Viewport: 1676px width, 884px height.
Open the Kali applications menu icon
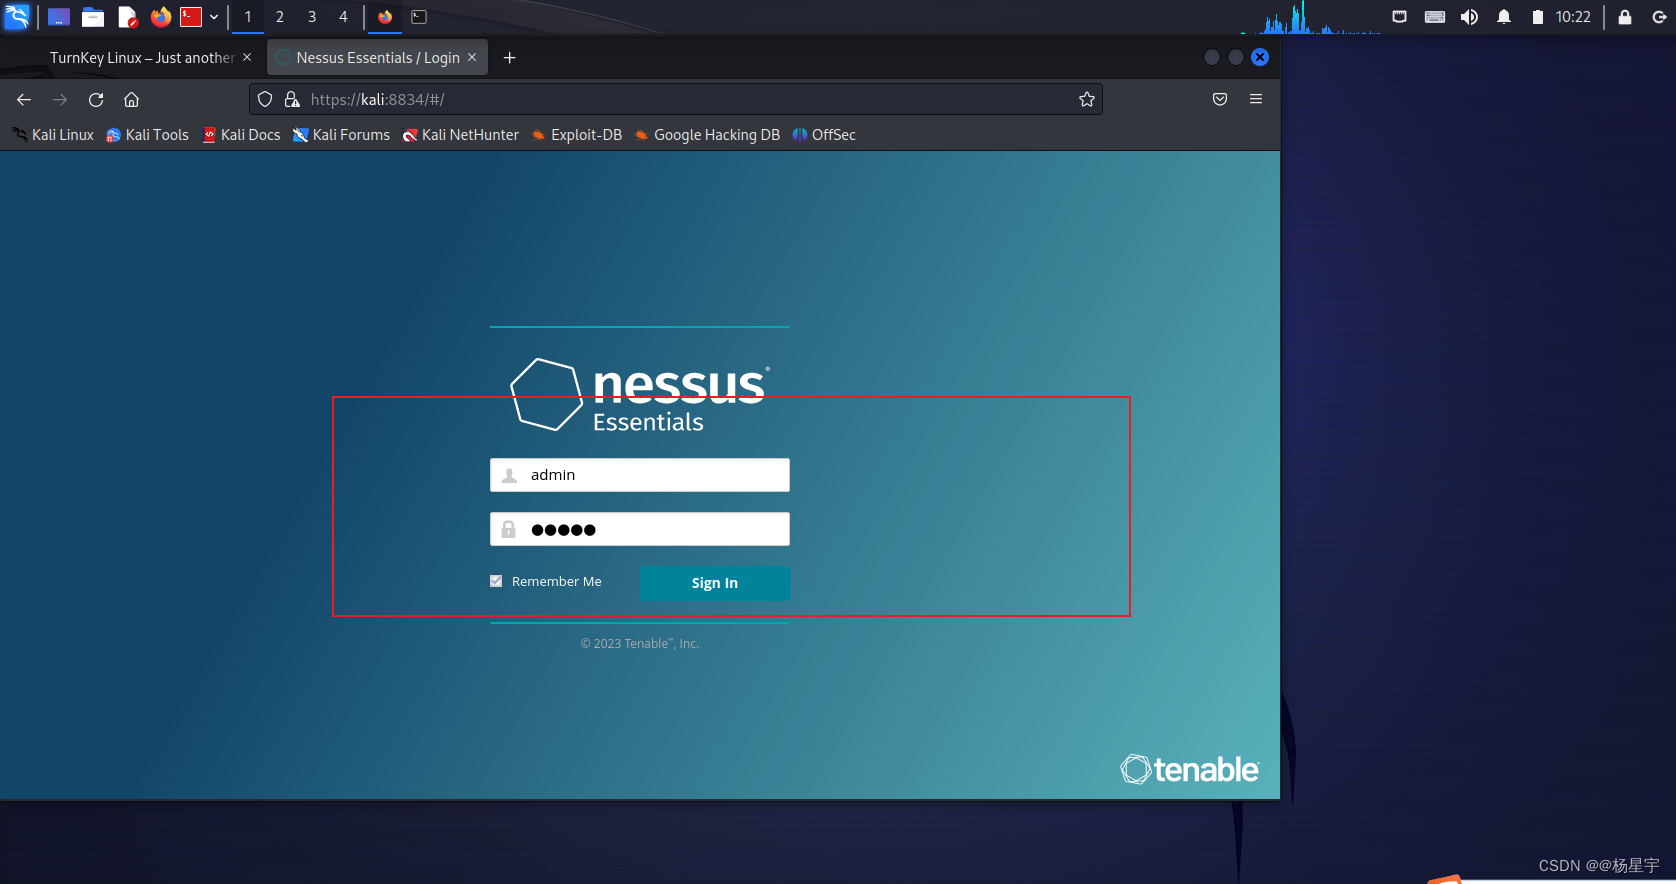[17, 17]
